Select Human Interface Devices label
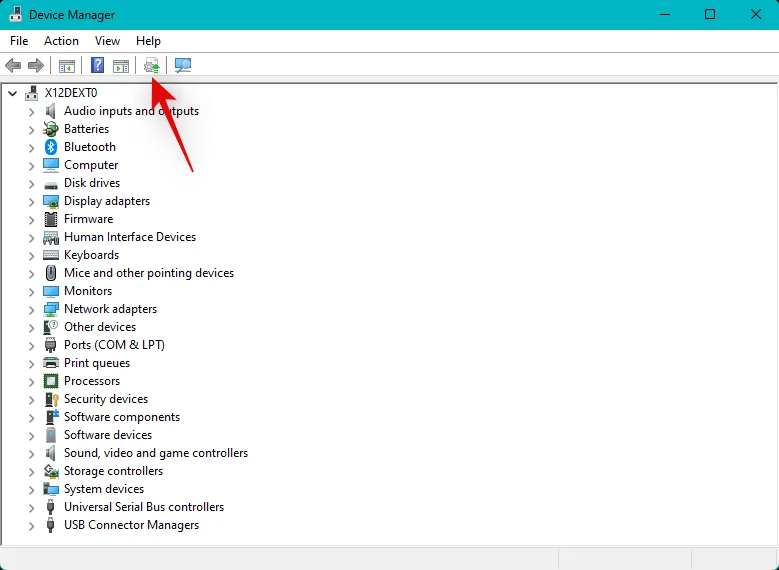This screenshot has height=570, width=779. pos(130,237)
